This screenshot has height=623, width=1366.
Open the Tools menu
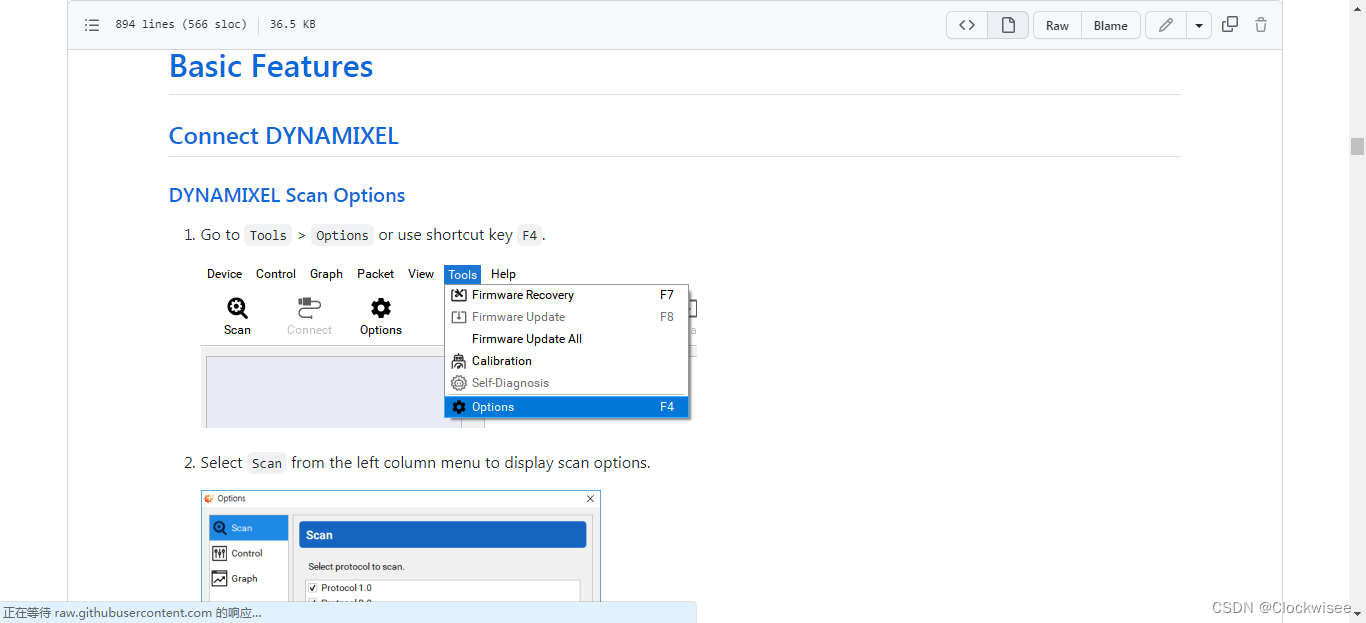[462, 274]
